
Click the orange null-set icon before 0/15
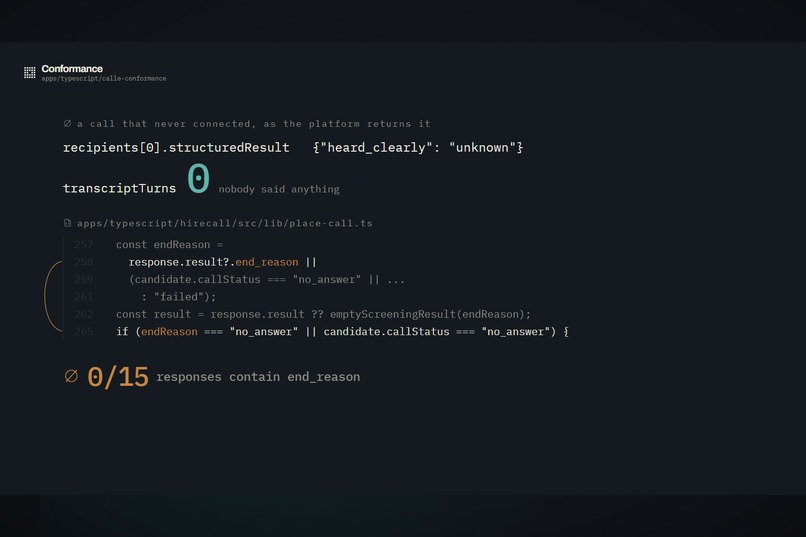(x=71, y=376)
